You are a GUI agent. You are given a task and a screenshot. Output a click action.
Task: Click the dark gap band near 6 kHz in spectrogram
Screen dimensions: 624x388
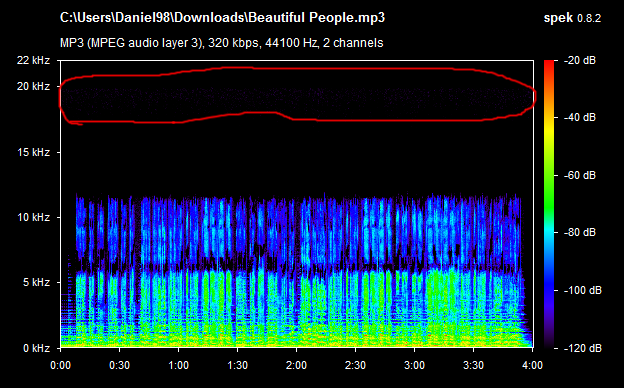tap(296, 270)
